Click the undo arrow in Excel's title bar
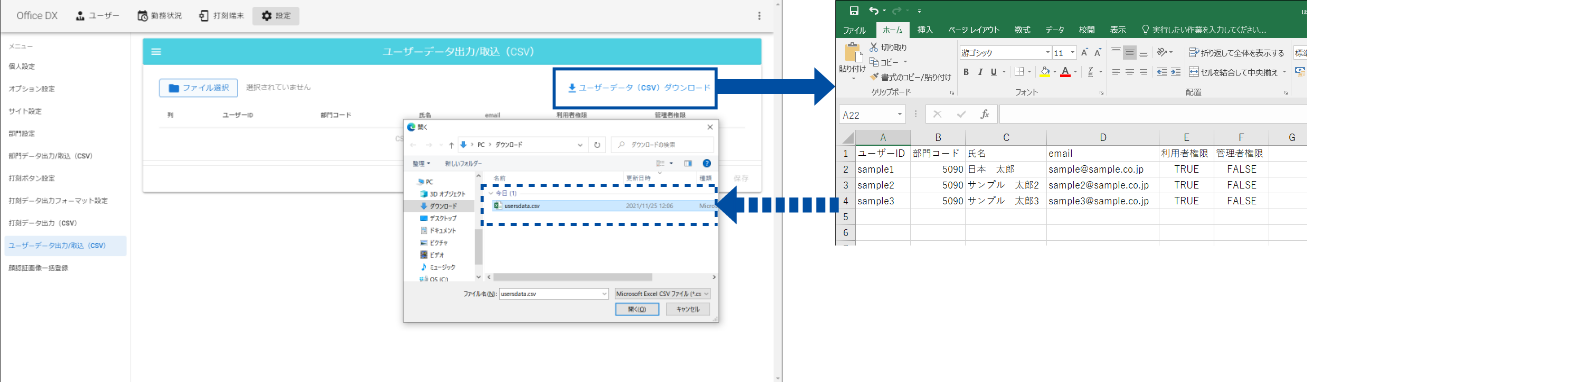 coord(873,11)
